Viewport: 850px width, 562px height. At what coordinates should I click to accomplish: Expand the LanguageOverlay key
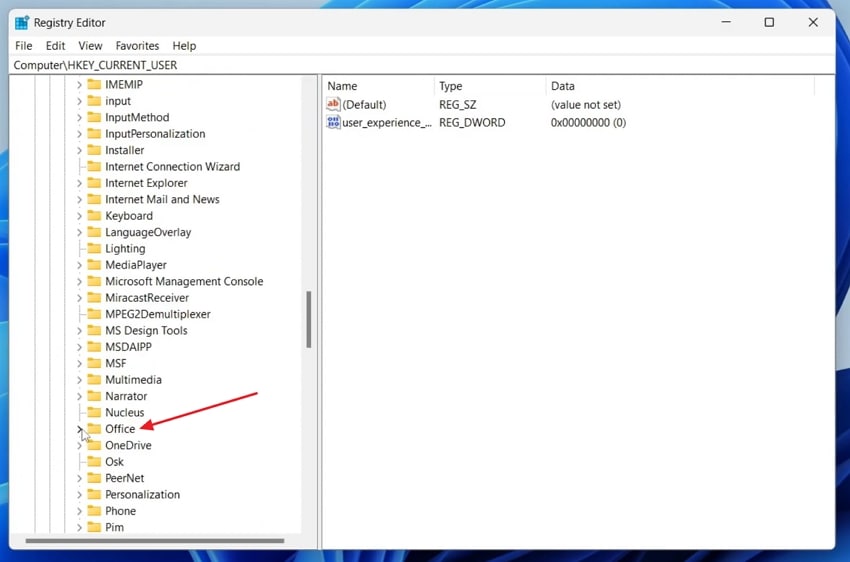click(x=79, y=232)
